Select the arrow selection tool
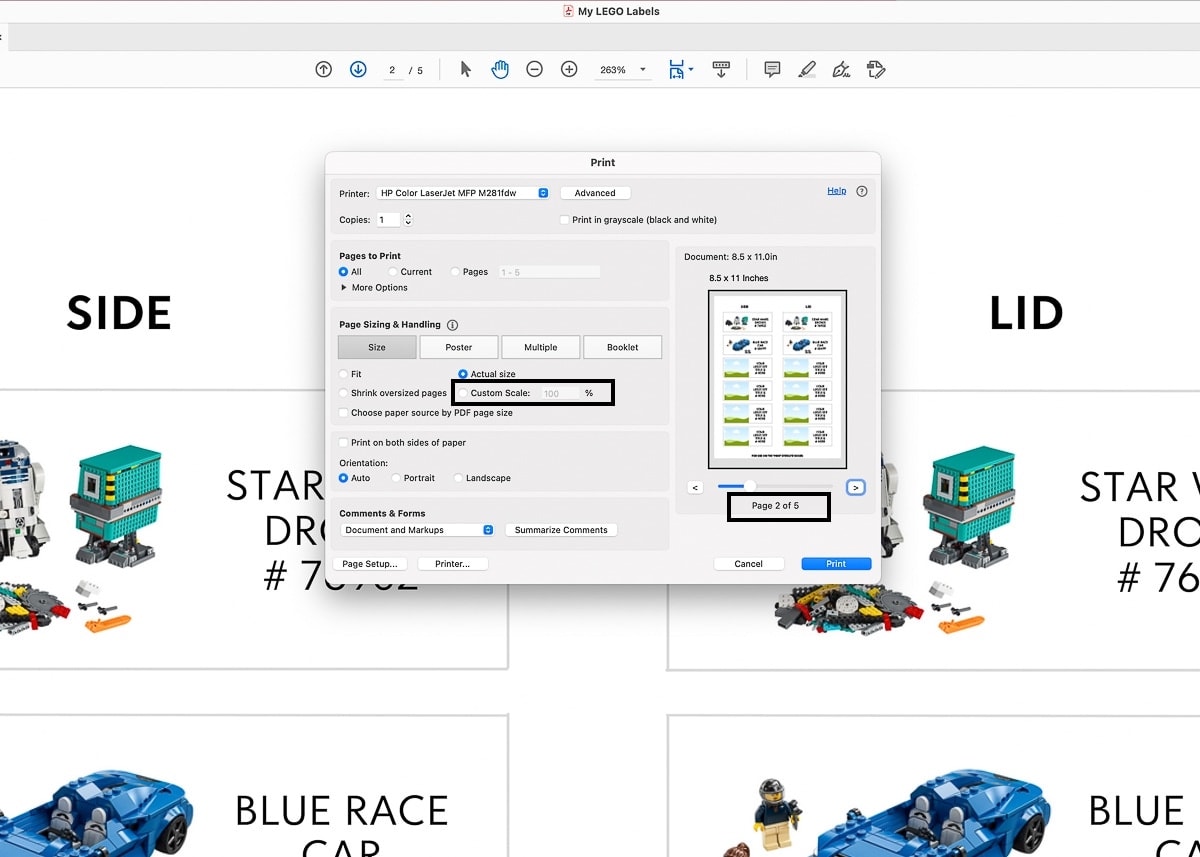This screenshot has height=857, width=1200. coord(465,70)
